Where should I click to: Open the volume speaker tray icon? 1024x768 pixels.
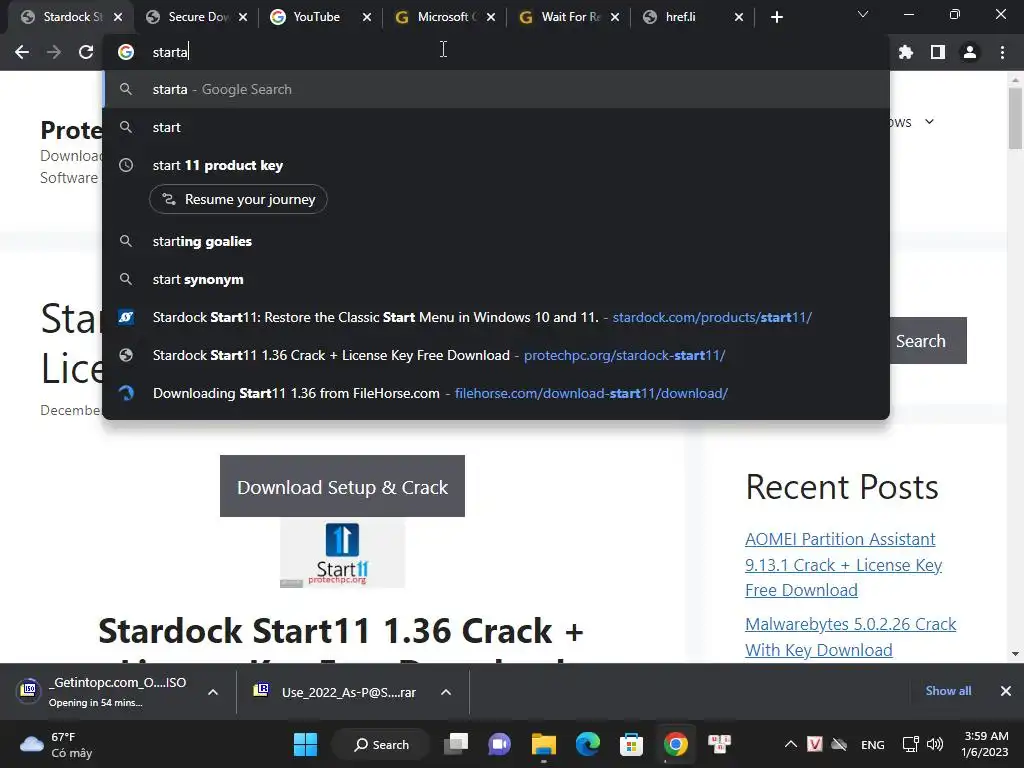pos(935,744)
